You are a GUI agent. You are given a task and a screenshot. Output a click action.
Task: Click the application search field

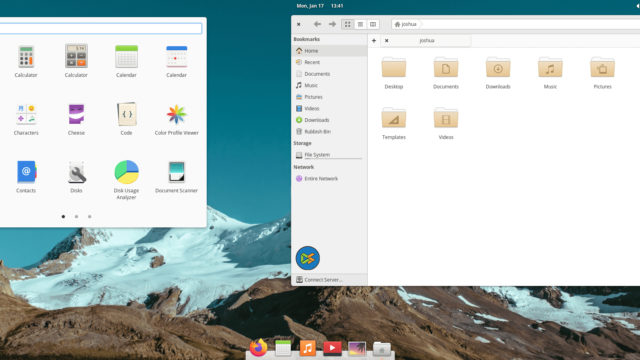tap(100, 28)
